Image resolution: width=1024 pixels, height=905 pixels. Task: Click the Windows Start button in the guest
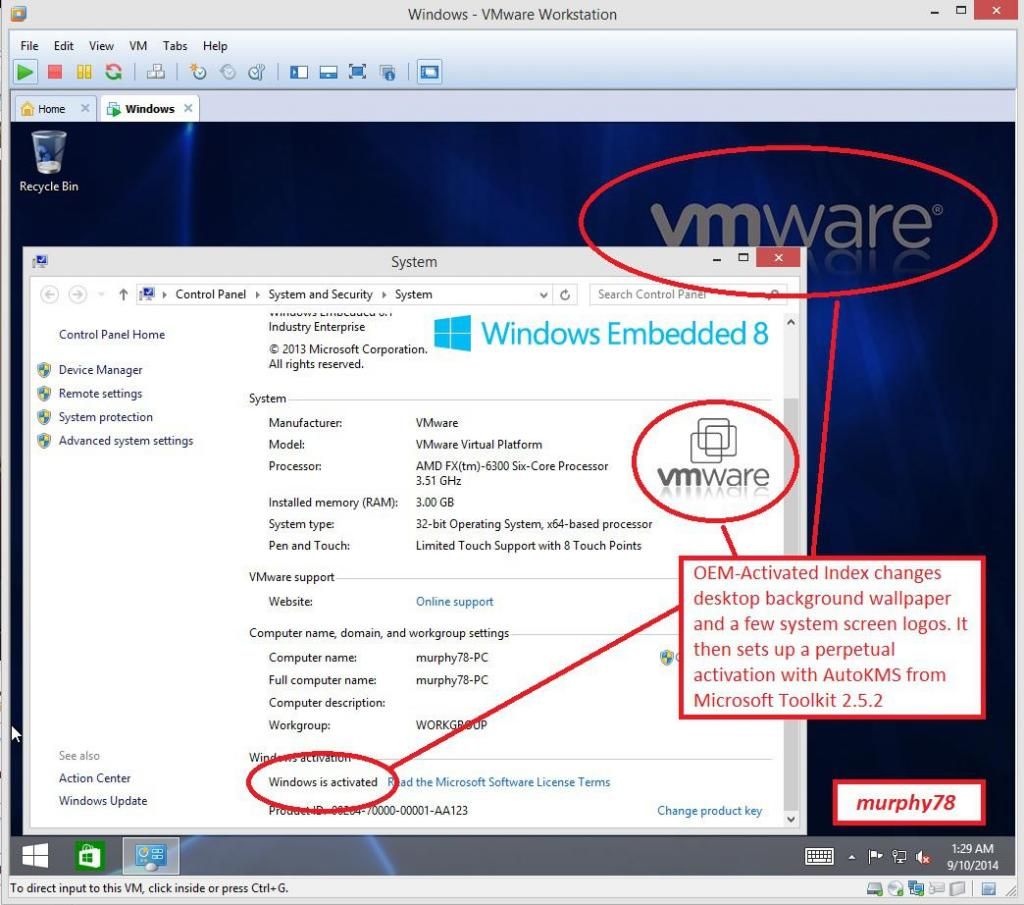tap(35, 855)
